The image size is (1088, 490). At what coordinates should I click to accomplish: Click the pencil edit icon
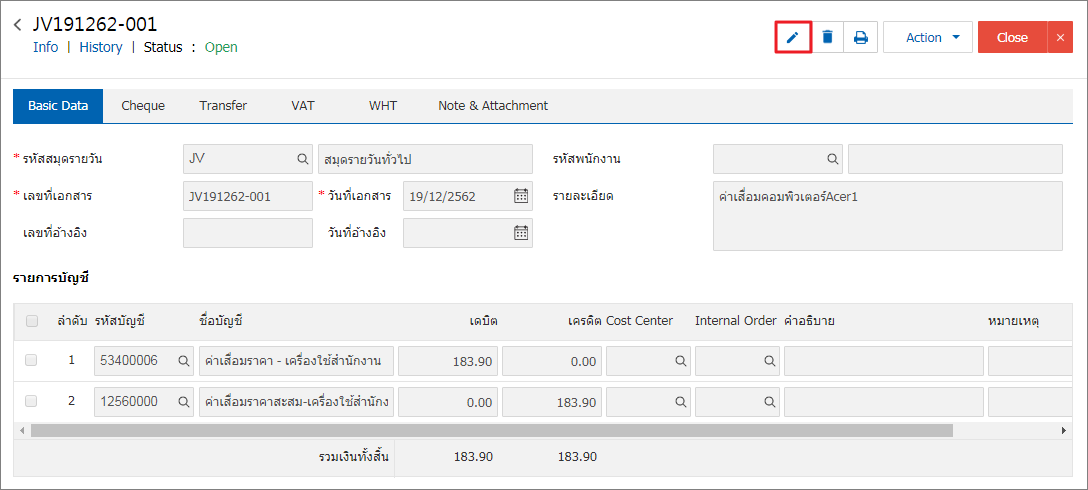[793, 37]
